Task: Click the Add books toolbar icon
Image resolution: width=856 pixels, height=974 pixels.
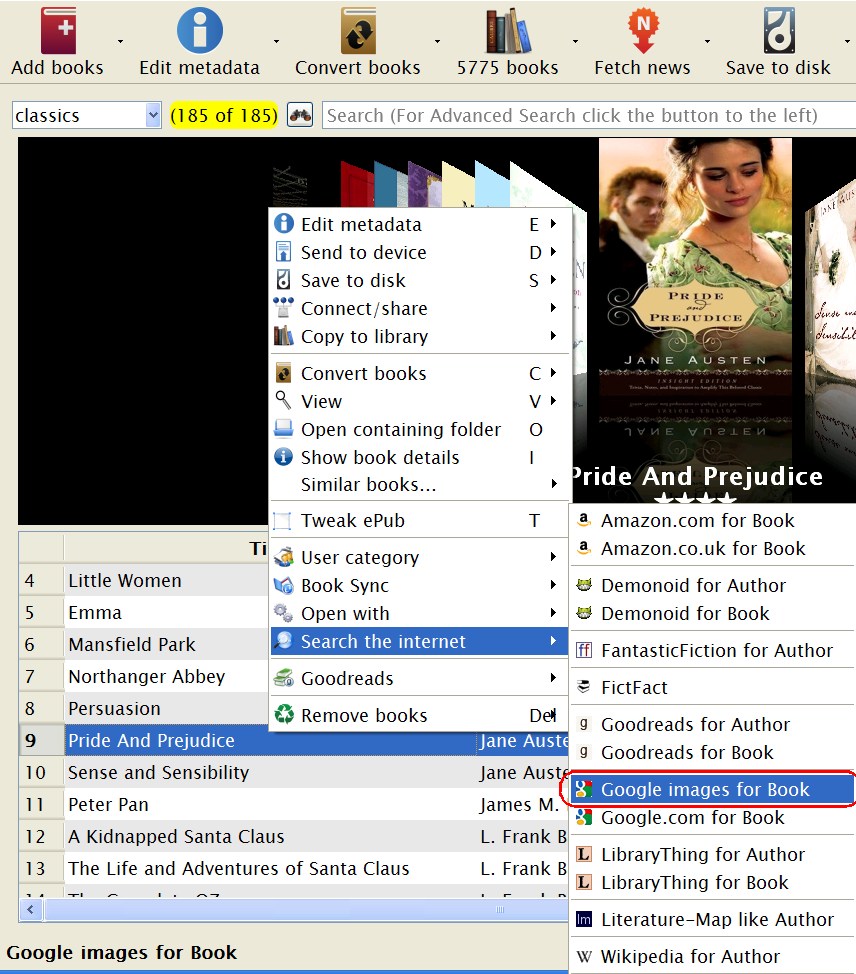Action: click(x=58, y=30)
